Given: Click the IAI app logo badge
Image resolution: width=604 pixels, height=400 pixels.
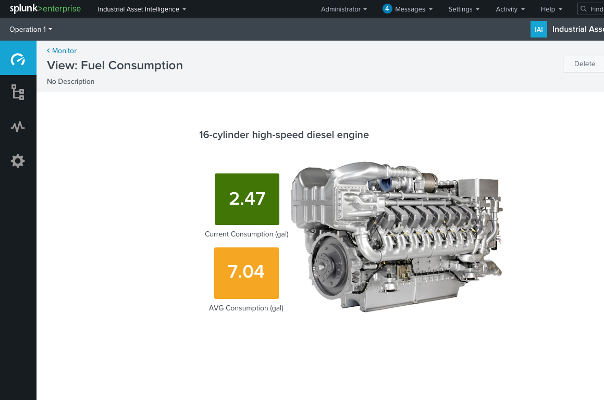Looking at the screenshot, I should click(x=539, y=29).
